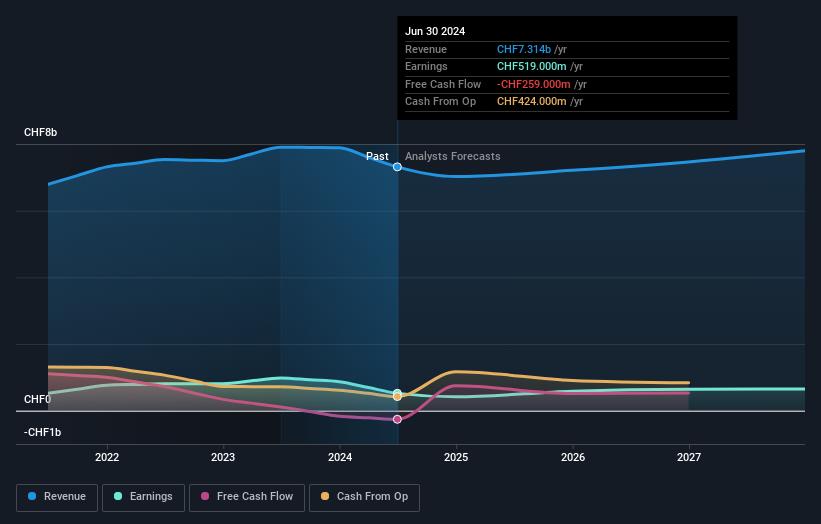This screenshot has height=524, width=821.
Task: Click the 2025 x-axis label
Action: pyautogui.click(x=456, y=458)
